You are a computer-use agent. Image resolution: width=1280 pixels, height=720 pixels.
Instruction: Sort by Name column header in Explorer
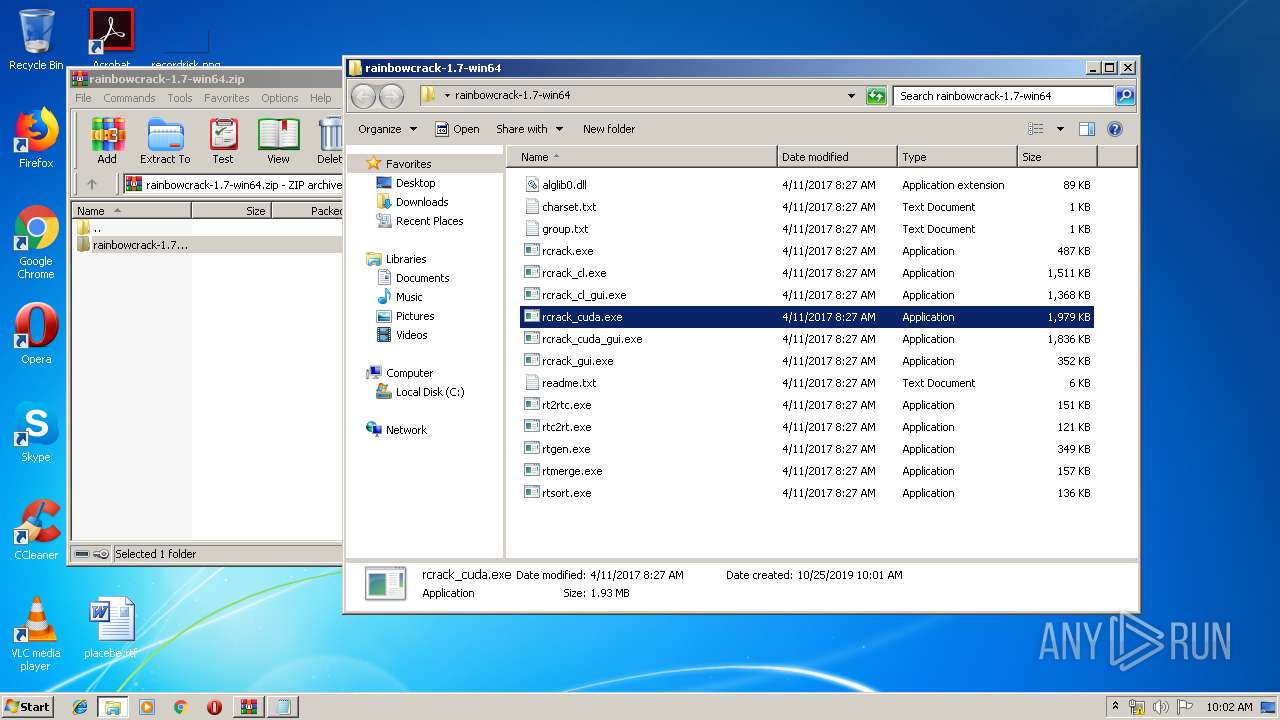point(642,157)
